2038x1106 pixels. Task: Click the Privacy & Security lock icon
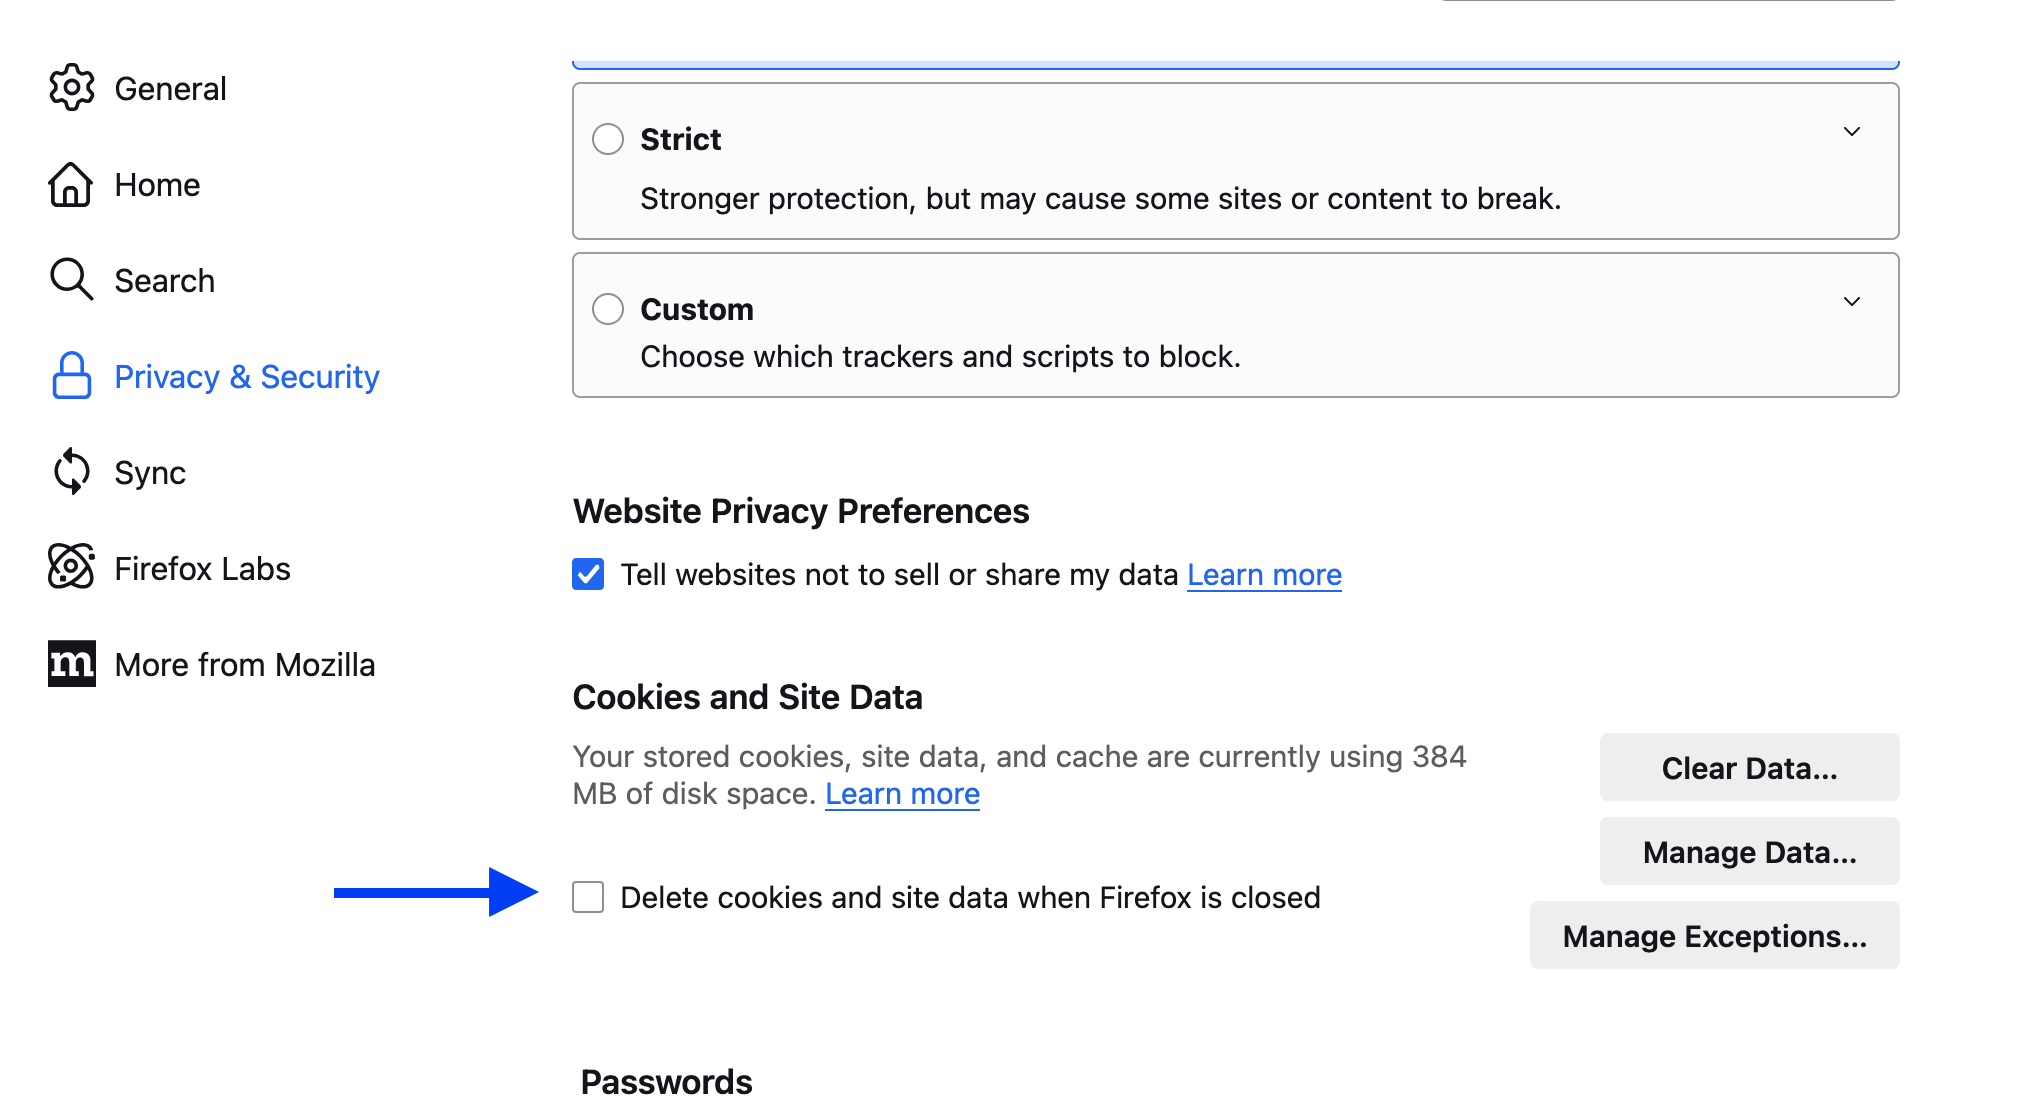point(71,376)
